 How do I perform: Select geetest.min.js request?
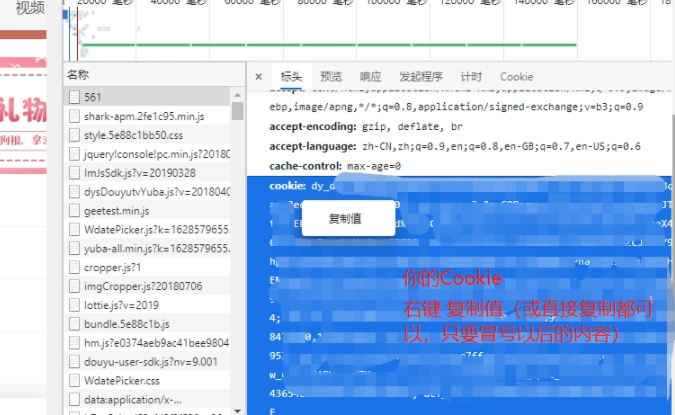(147, 211)
